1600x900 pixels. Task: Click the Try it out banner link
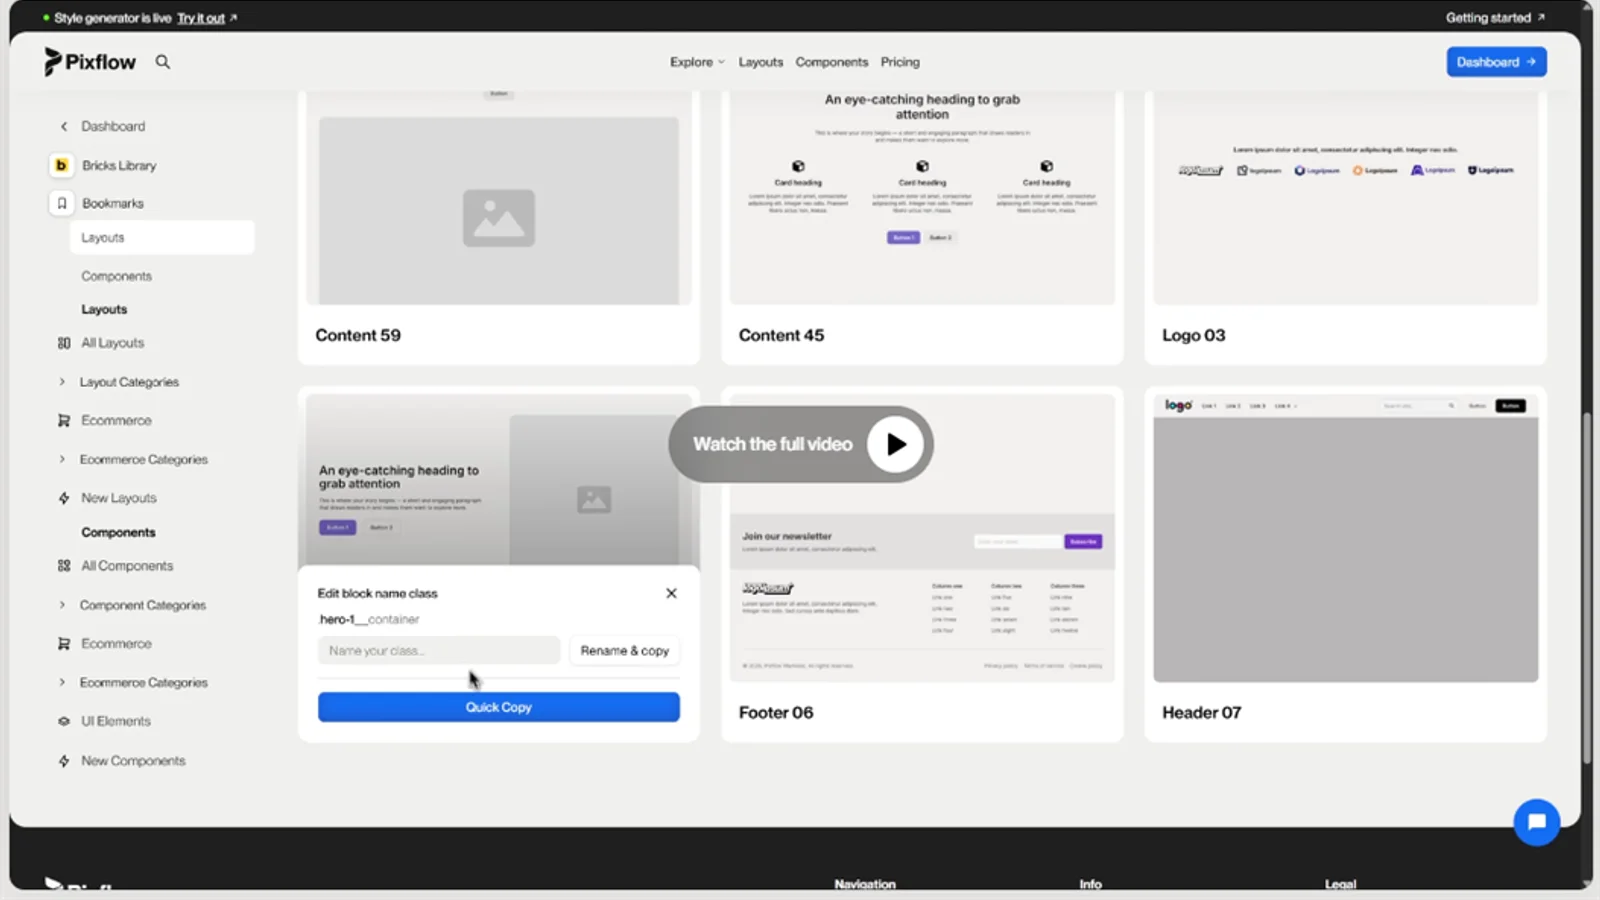[201, 18]
